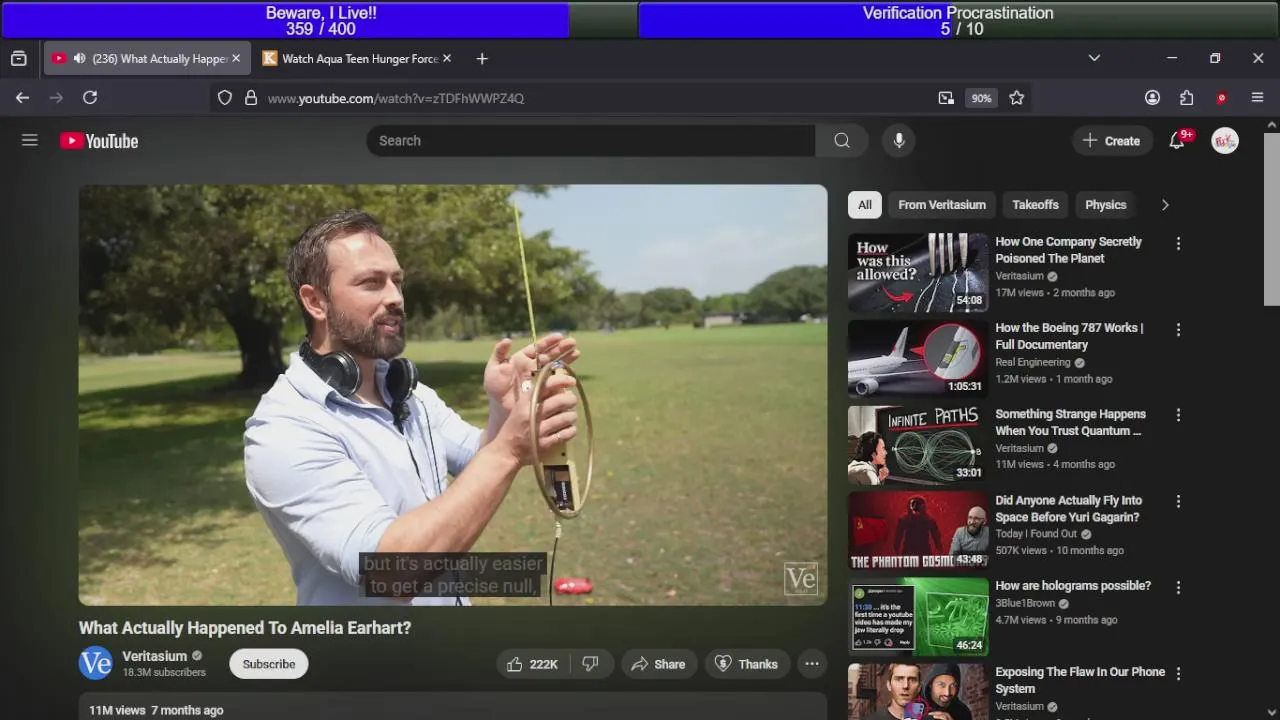Subscribe to Veritasium channel

click(x=269, y=664)
